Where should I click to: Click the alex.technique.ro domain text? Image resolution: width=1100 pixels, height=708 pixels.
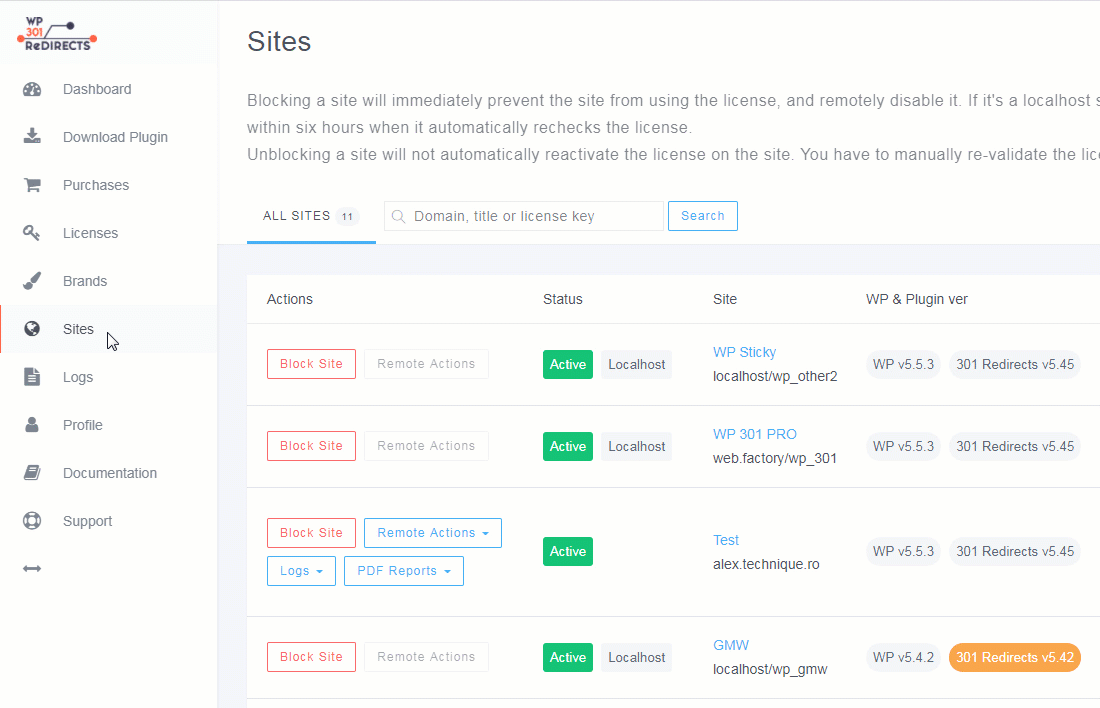[766, 564]
